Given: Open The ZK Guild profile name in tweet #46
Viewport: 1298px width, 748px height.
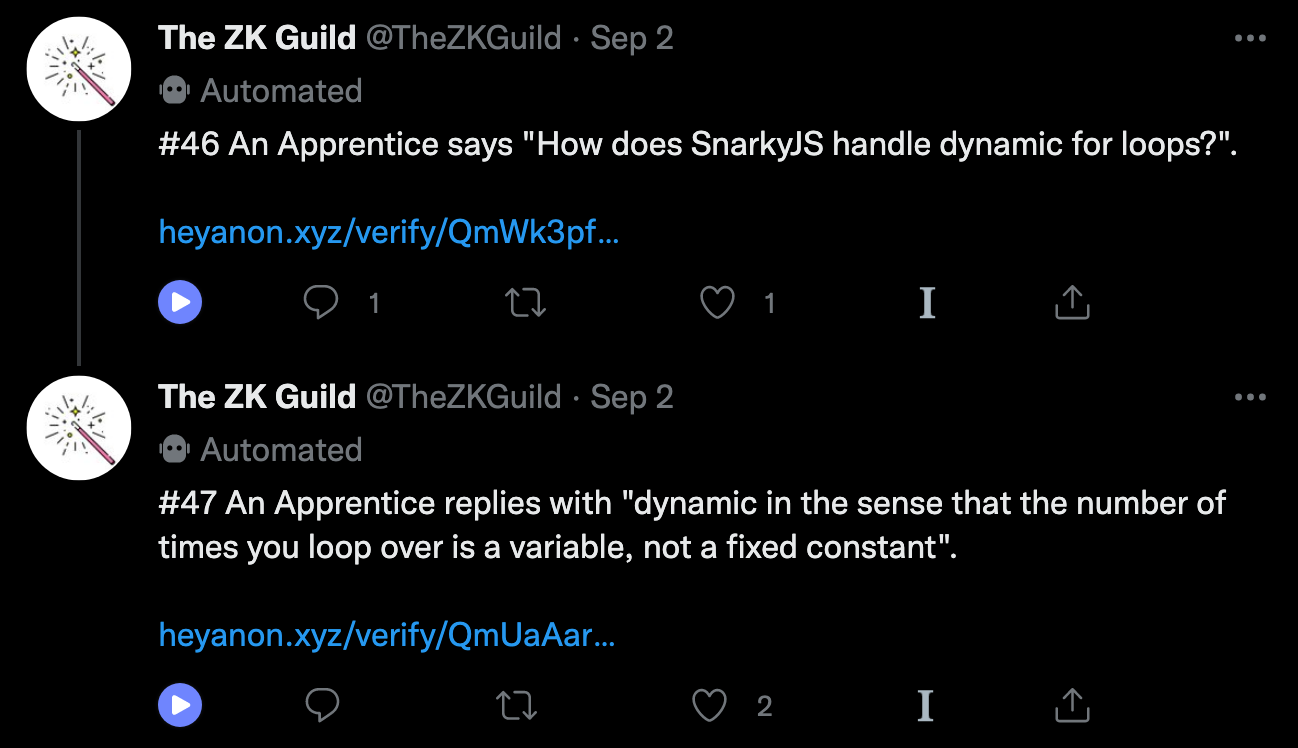Looking at the screenshot, I should pos(257,38).
